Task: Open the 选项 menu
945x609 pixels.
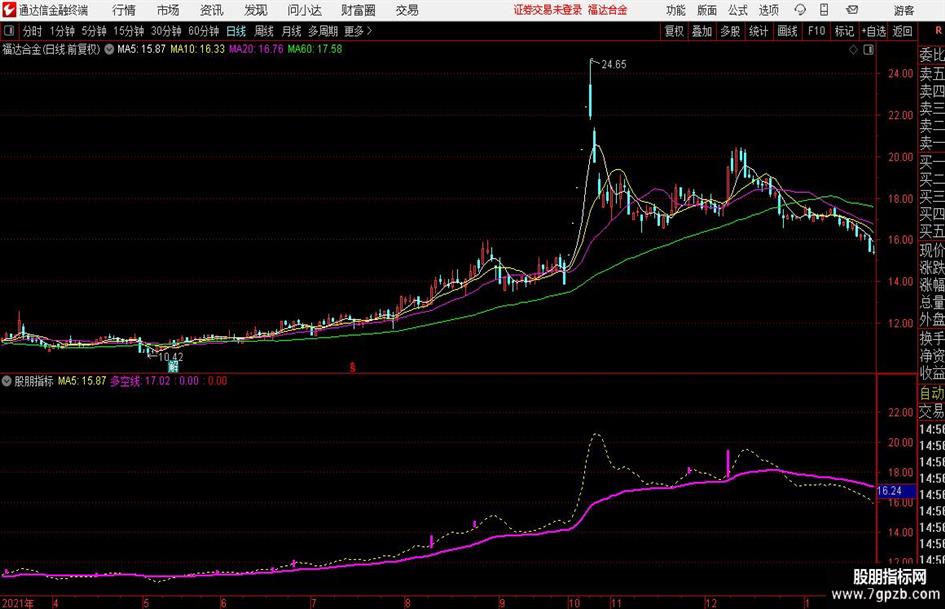Action: click(x=768, y=10)
